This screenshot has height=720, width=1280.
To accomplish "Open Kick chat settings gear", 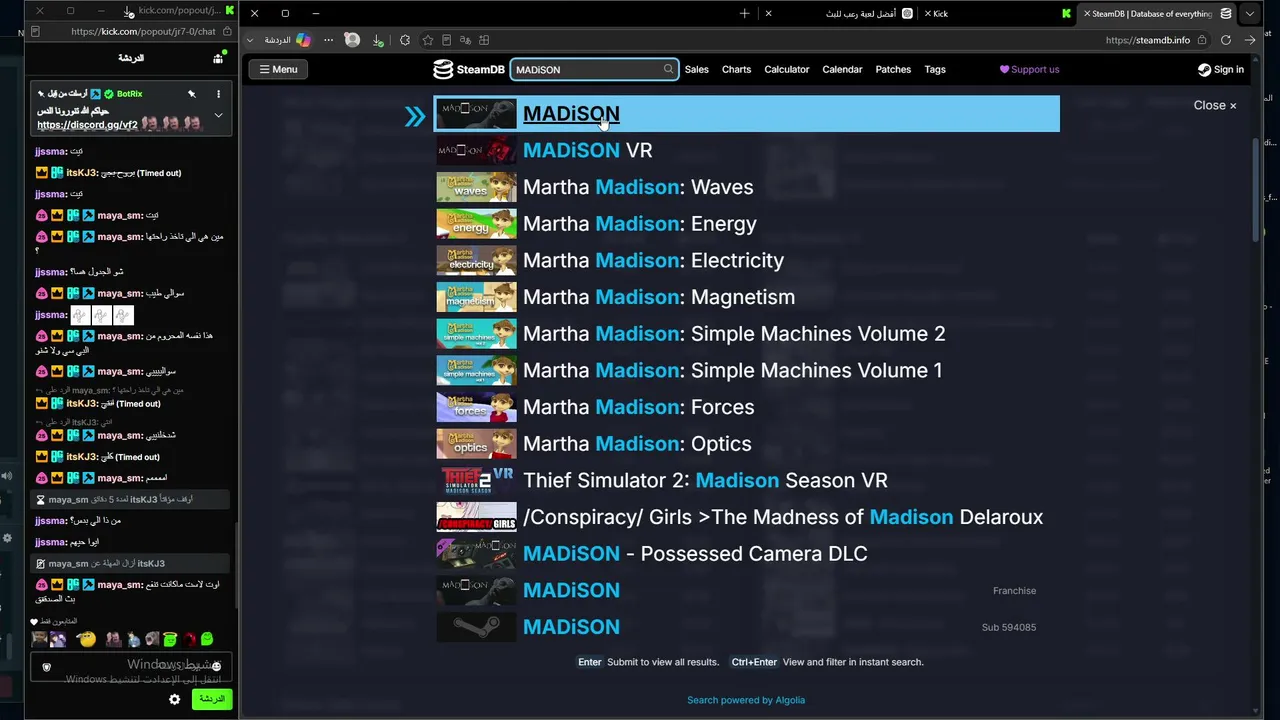I will pos(175,700).
